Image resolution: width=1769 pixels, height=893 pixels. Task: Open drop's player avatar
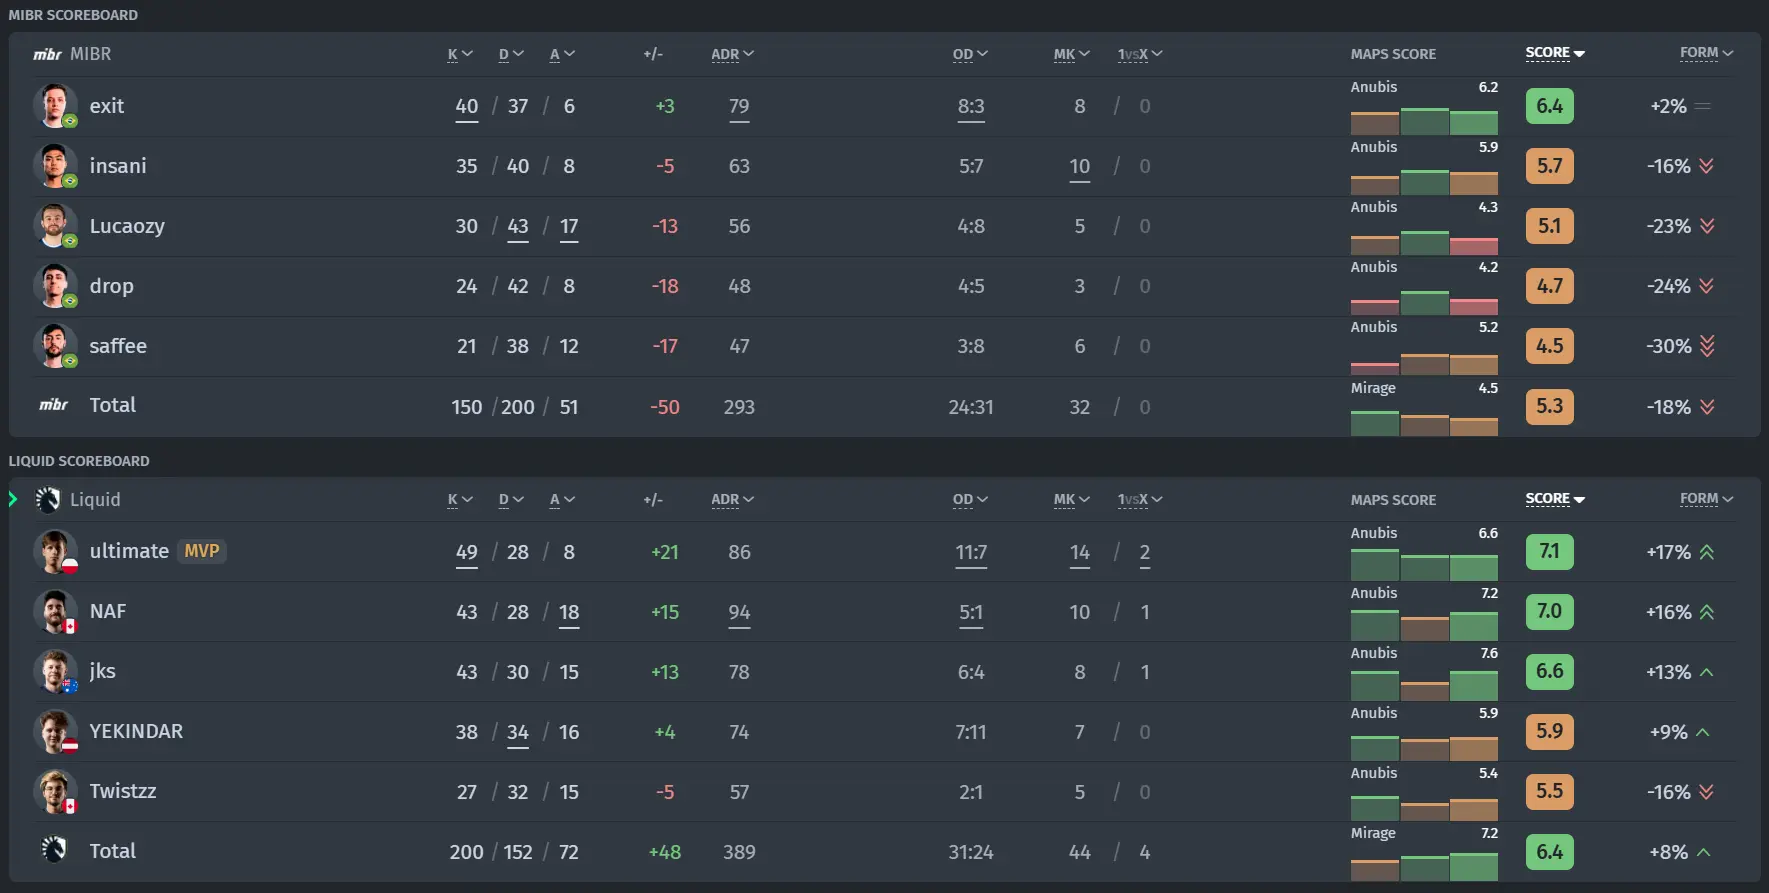pyautogui.click(x=55, y=286)
